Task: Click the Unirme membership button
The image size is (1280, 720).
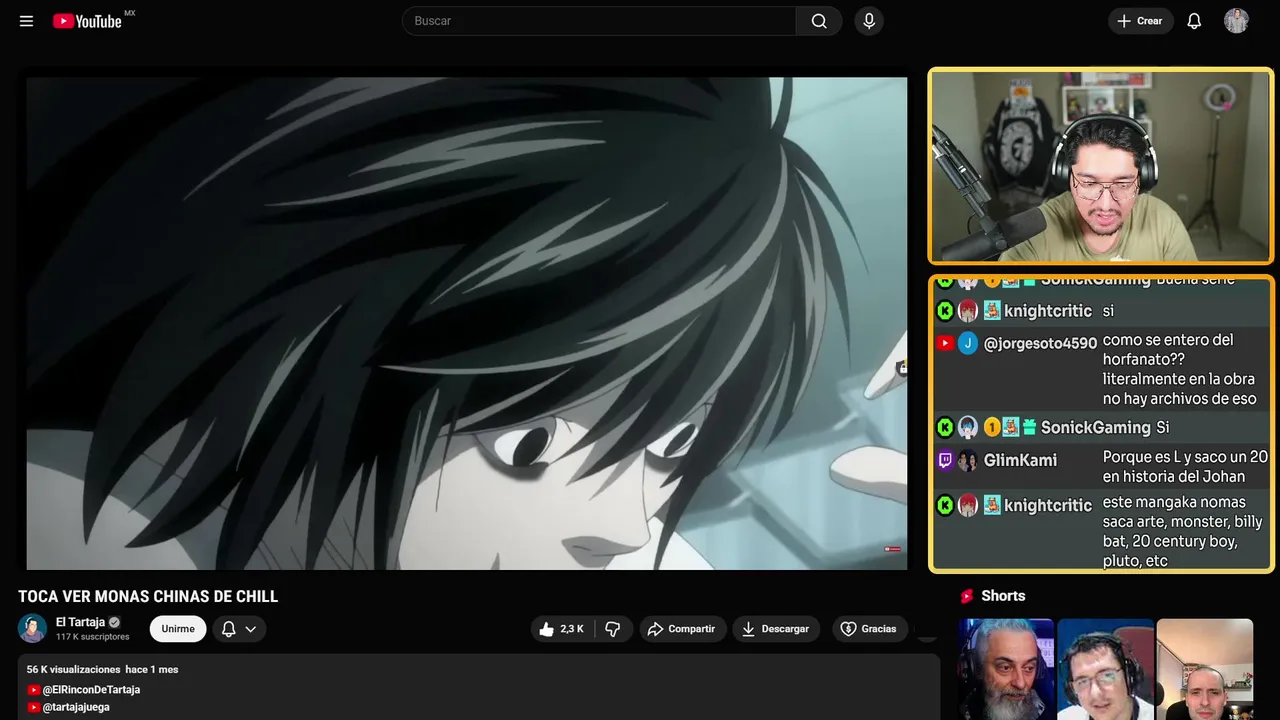Action: coord(178,629)
